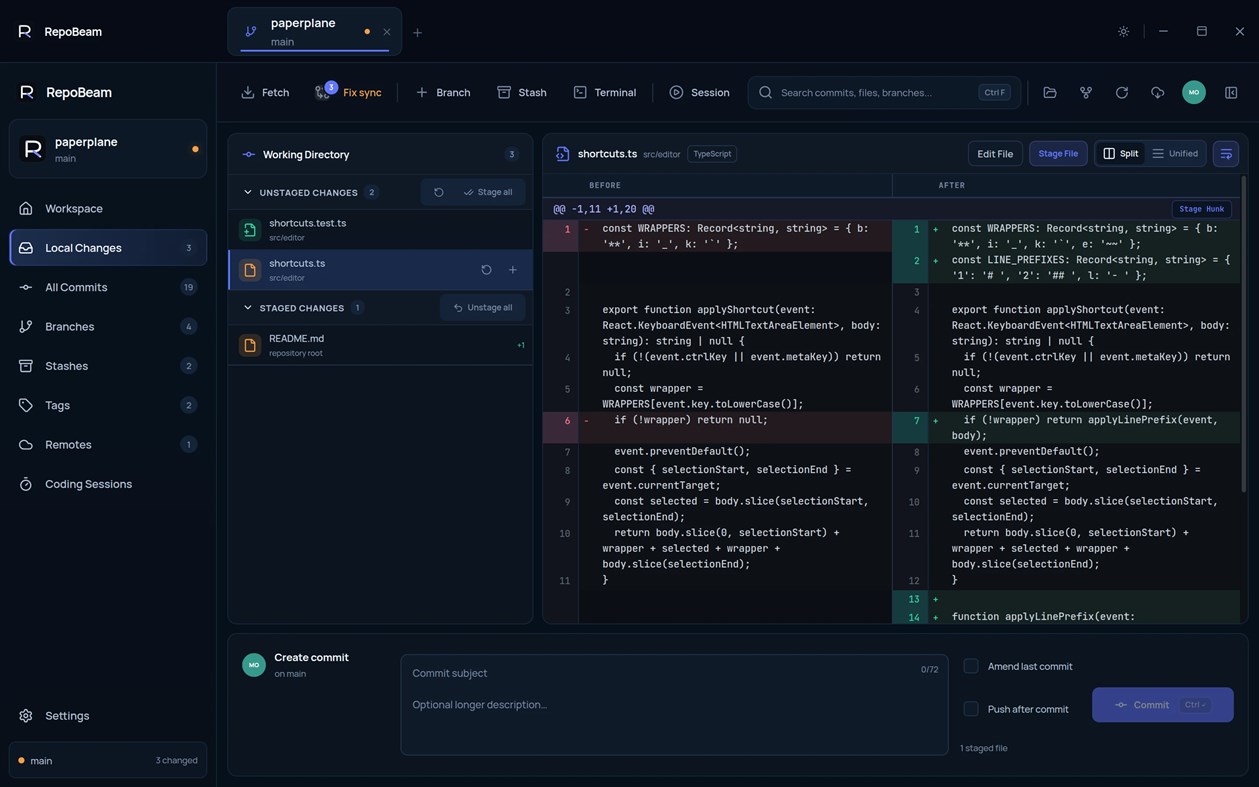Click the Working Directory header icon

click(x=249, y=154)
